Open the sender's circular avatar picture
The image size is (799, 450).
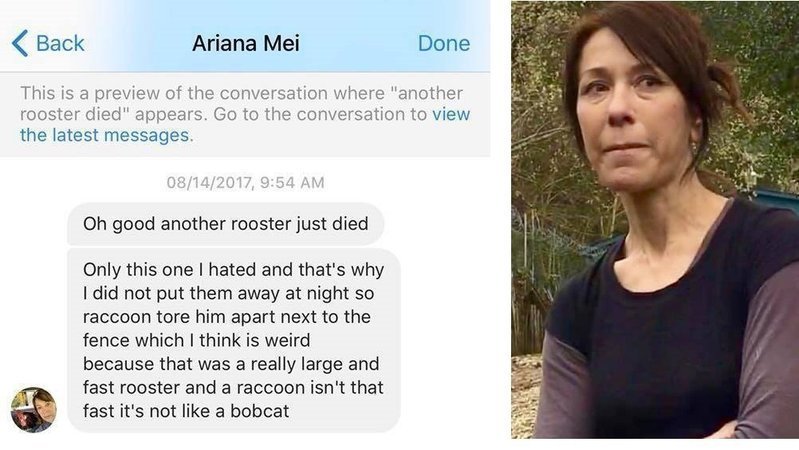tap(34, 410)
